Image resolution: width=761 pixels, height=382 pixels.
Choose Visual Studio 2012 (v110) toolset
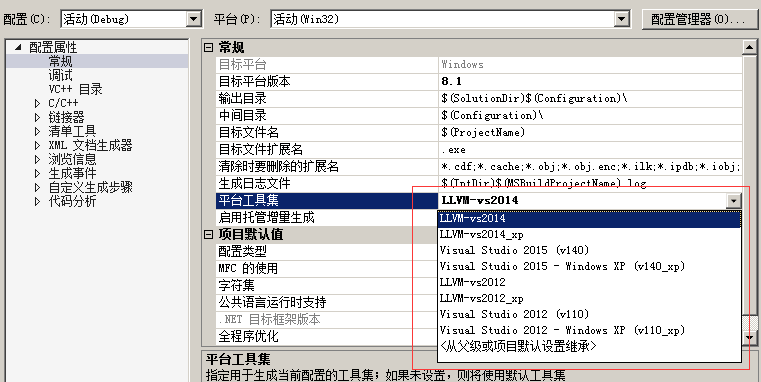[x=589, y=315]
